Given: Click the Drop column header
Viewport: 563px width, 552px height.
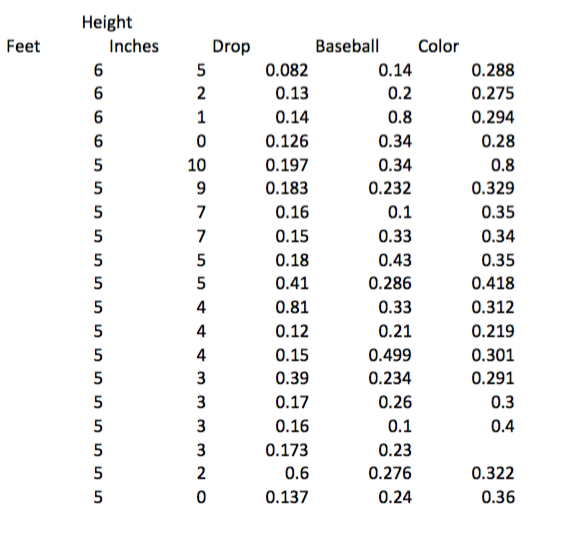Looking at the screenshot, I should [x=231, y=47].
